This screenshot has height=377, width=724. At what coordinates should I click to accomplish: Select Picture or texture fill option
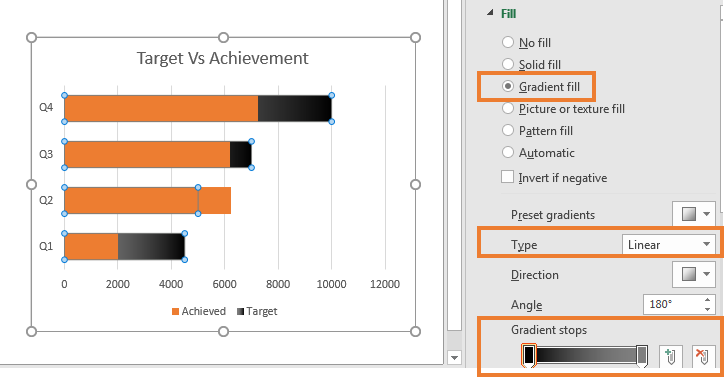click(x=508, y=109)
